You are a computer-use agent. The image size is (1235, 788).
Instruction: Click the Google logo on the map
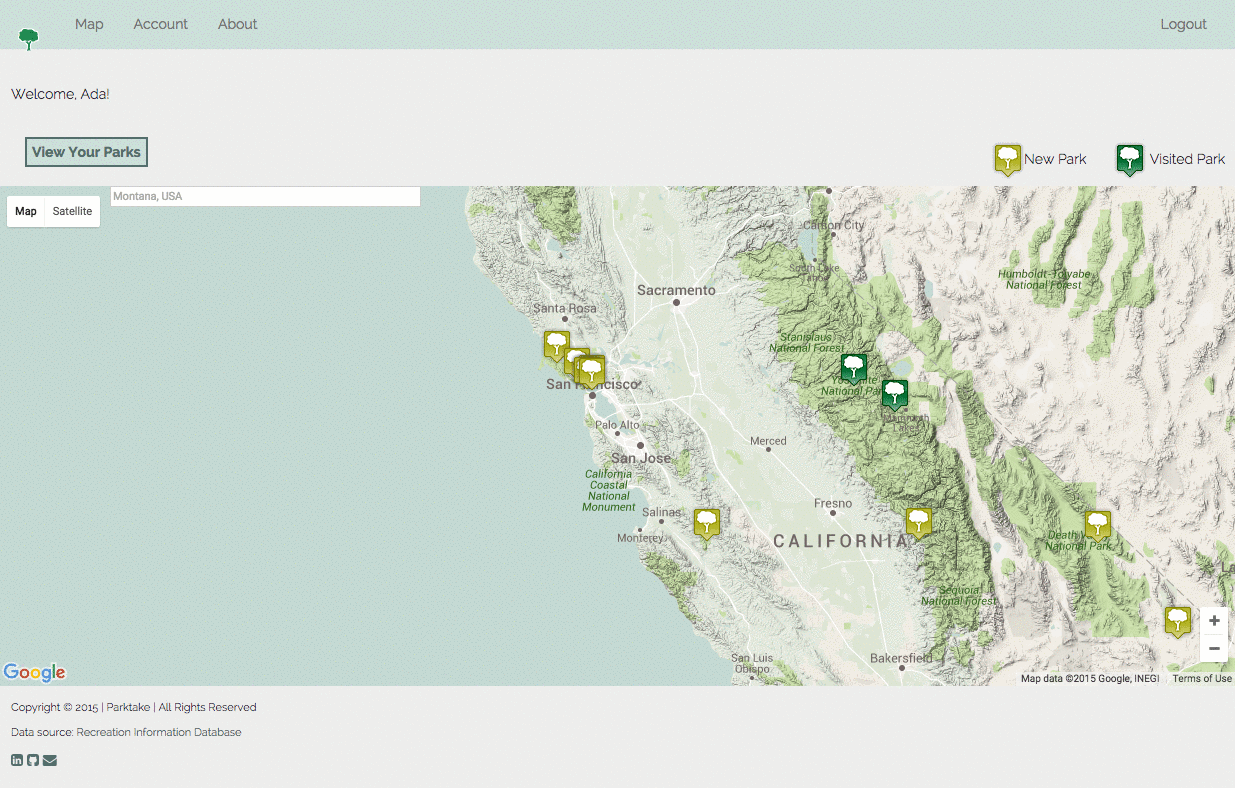34,672
